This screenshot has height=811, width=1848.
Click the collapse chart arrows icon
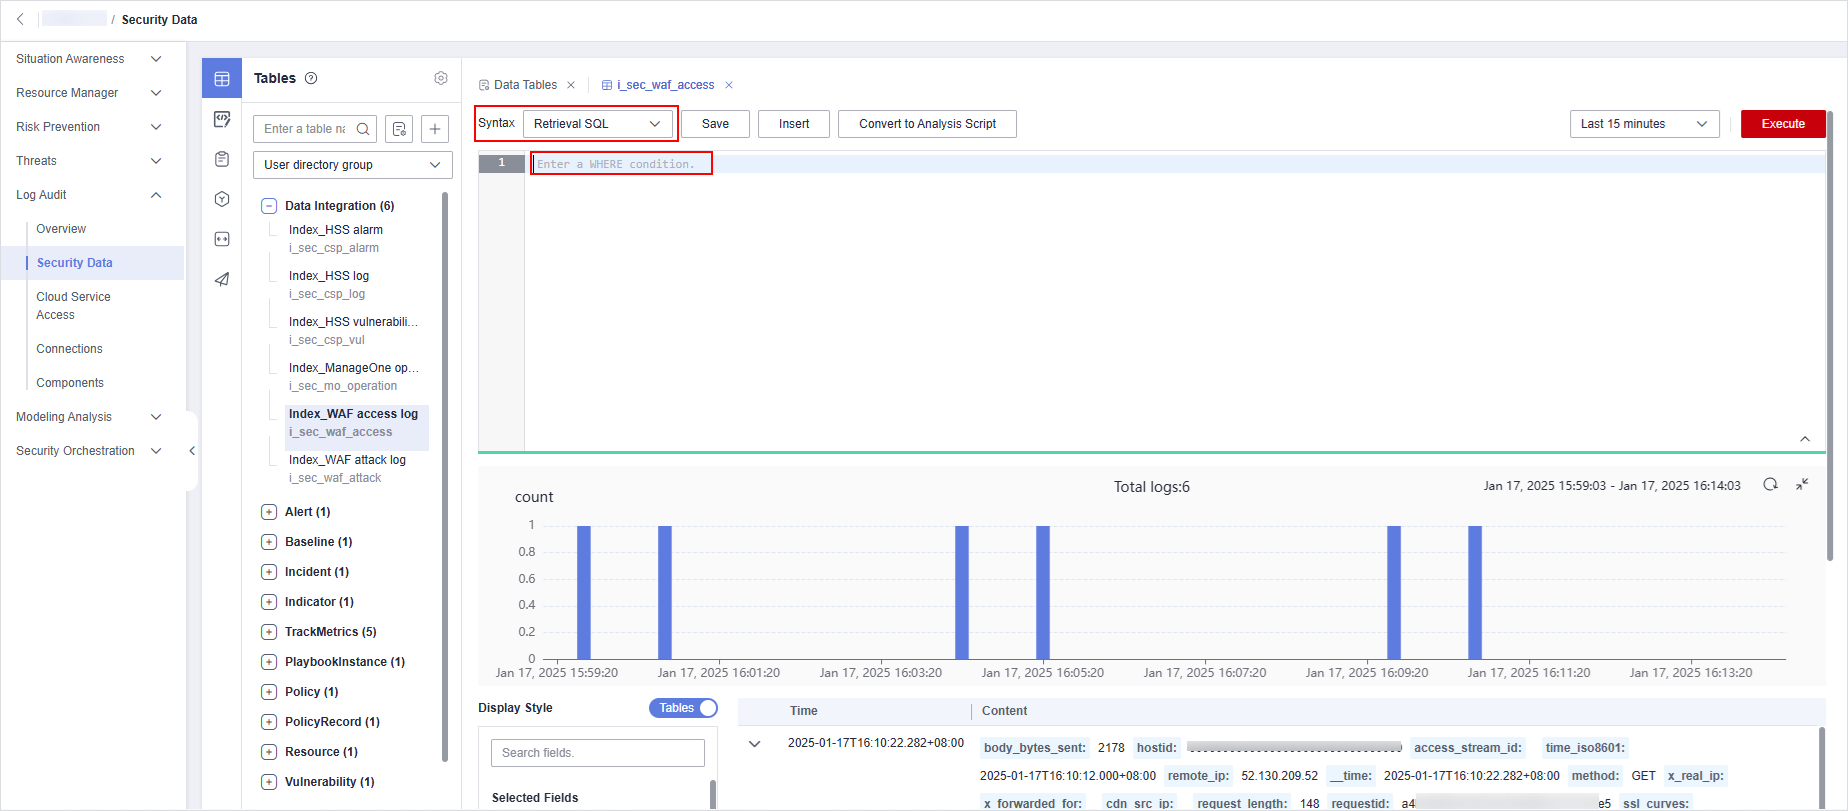click(x=1802, y=484)
